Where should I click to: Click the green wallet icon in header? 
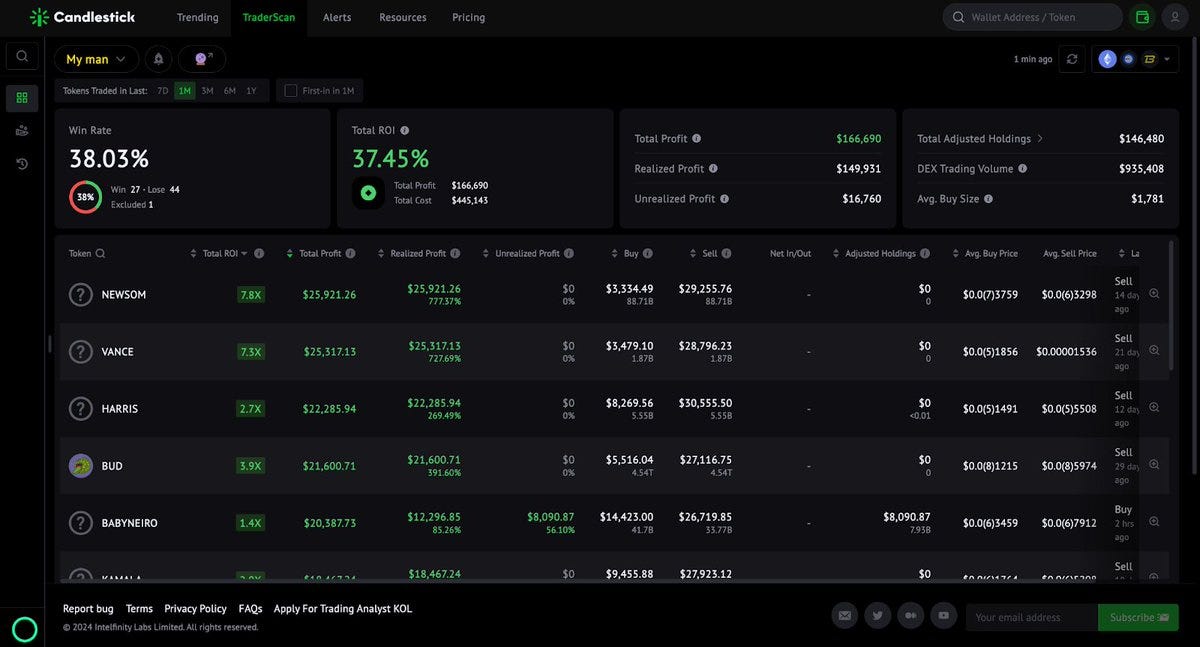[x=1142, y=17]
